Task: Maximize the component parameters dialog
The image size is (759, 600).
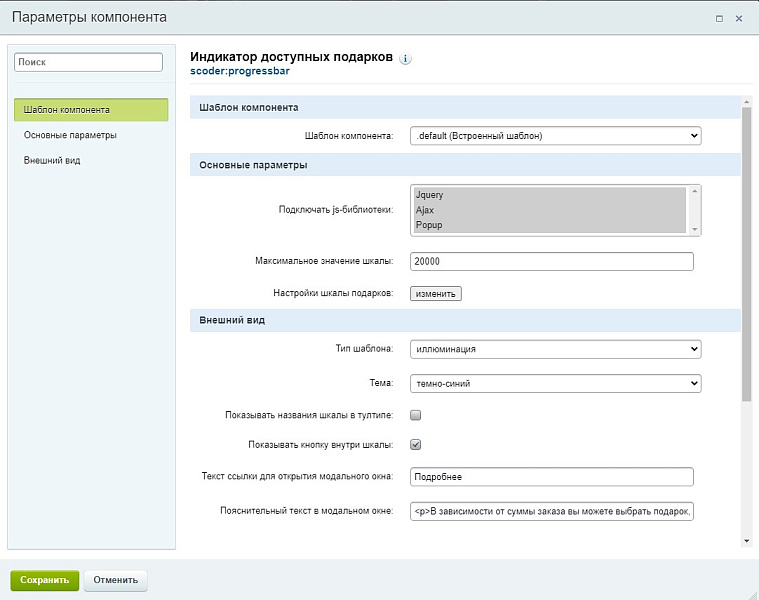Action: (x=719, y=18)
